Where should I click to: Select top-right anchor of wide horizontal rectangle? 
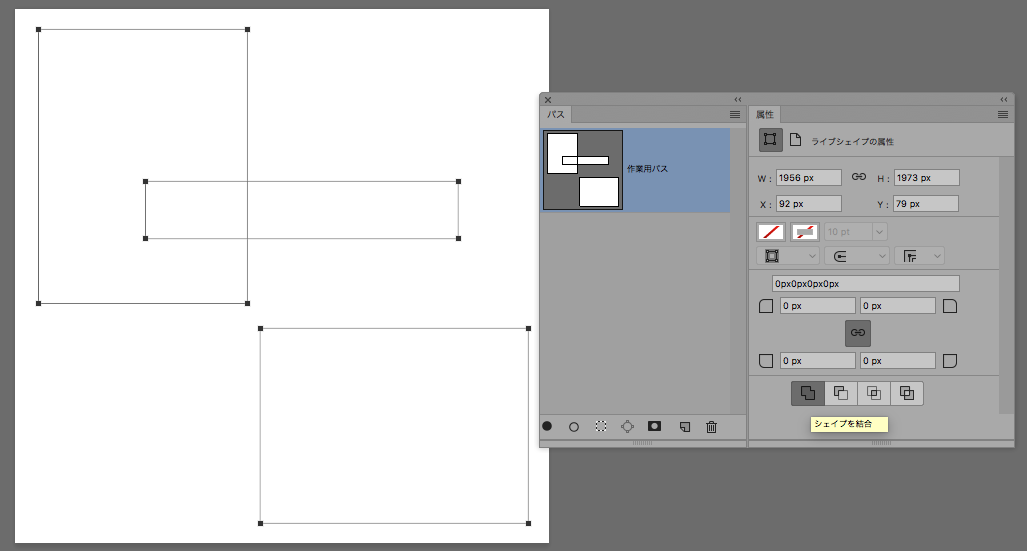[x=458, y=181]
